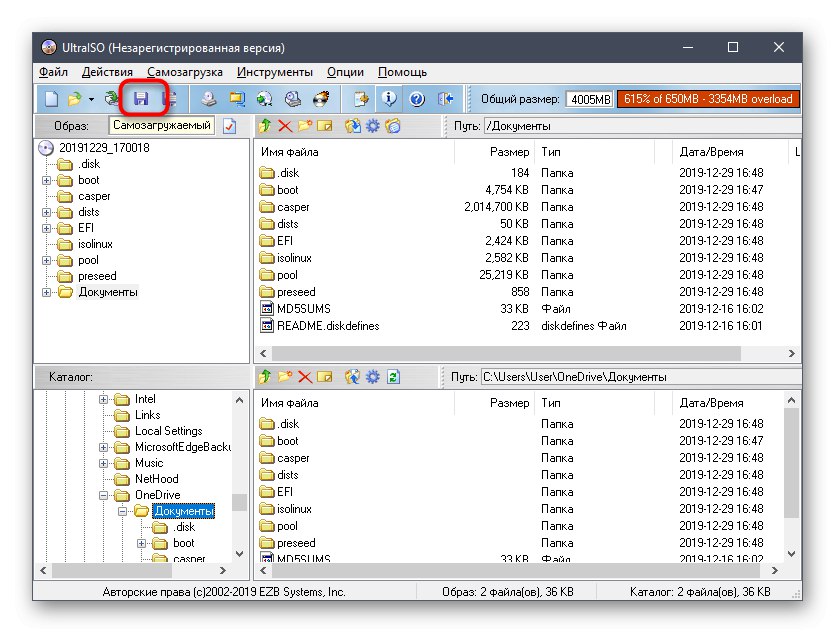Open the Действия menu
The image size is (835, 633).
(107, 72)
